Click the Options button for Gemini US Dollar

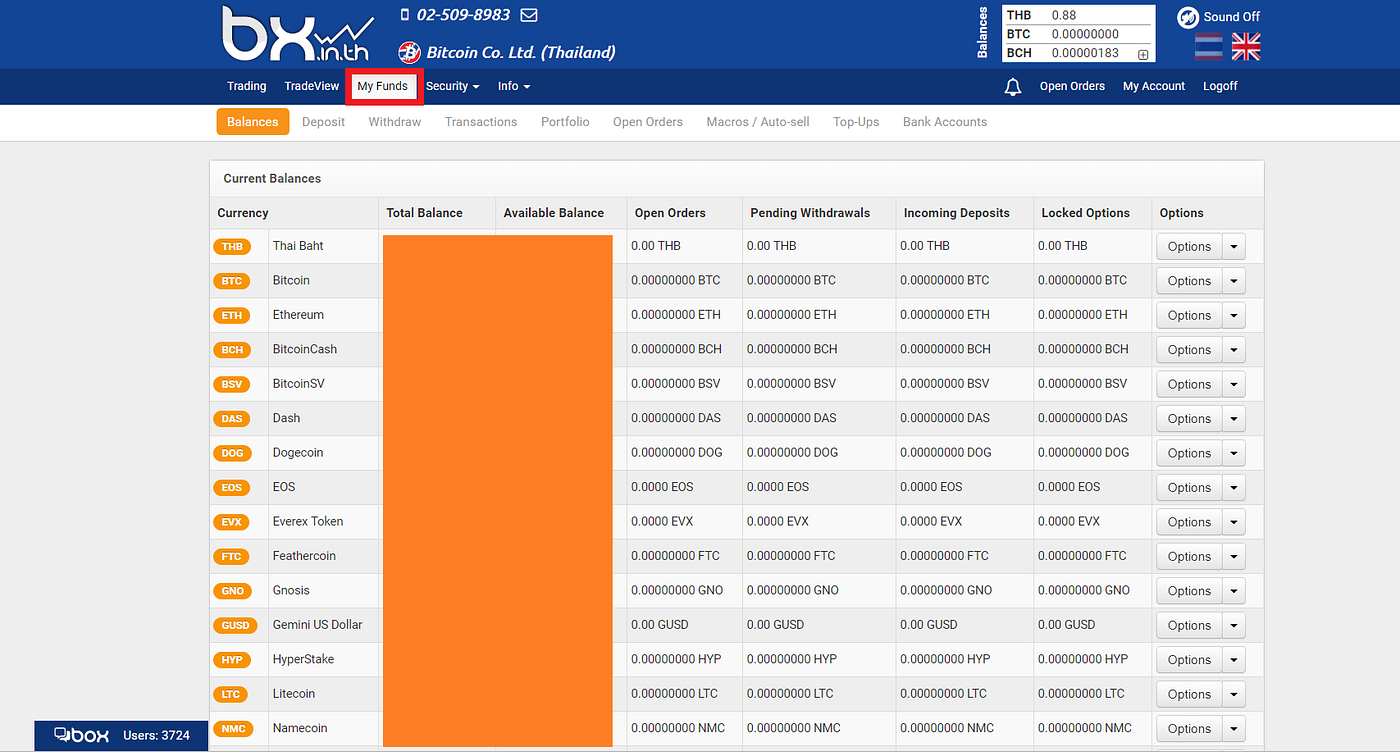(x=1189, y=625)
